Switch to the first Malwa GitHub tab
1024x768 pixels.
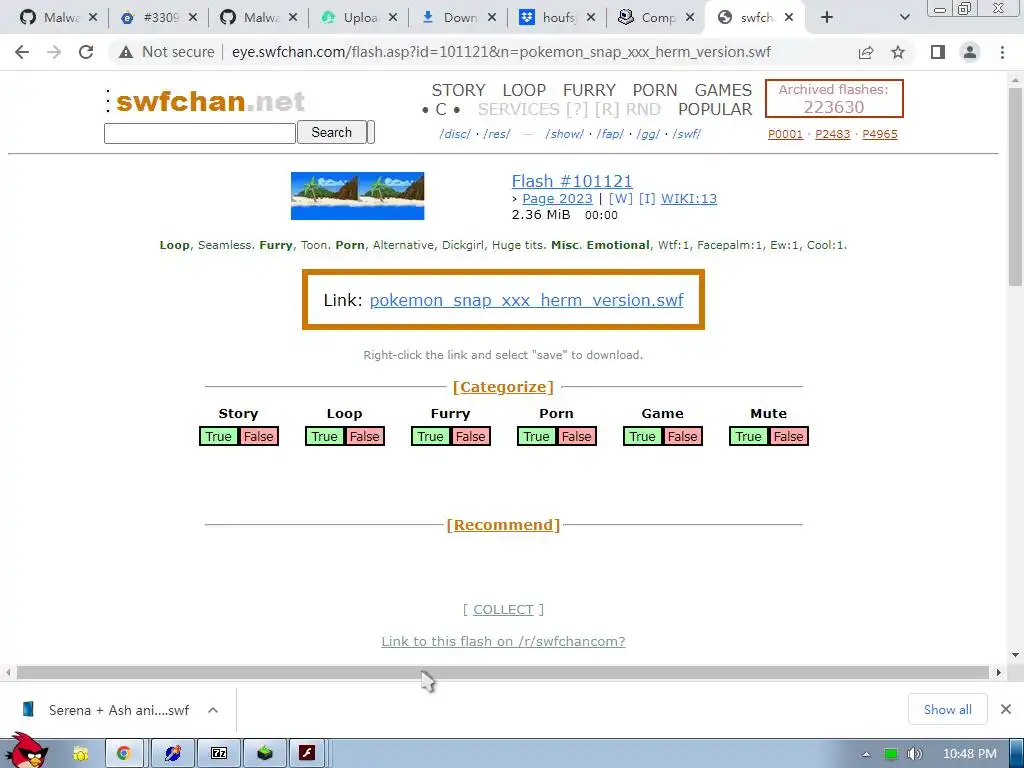point(53,18)
